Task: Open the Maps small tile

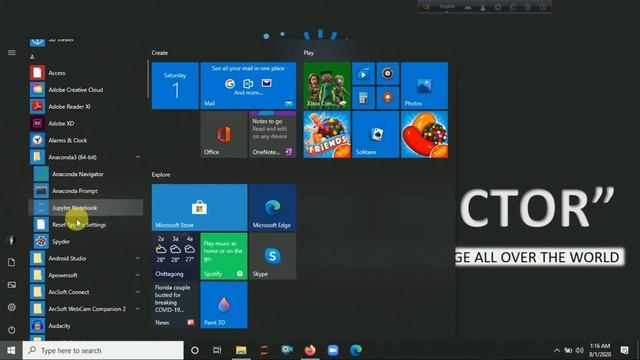Action: pyautogui.click(x=388, y=98)
